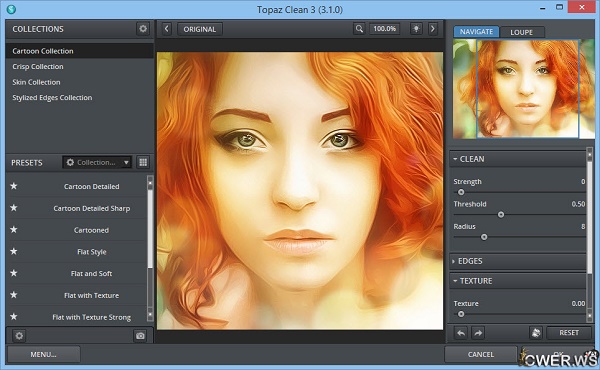Click the 100.0% zoom field
600x370 pixels.
click(385, 29)
